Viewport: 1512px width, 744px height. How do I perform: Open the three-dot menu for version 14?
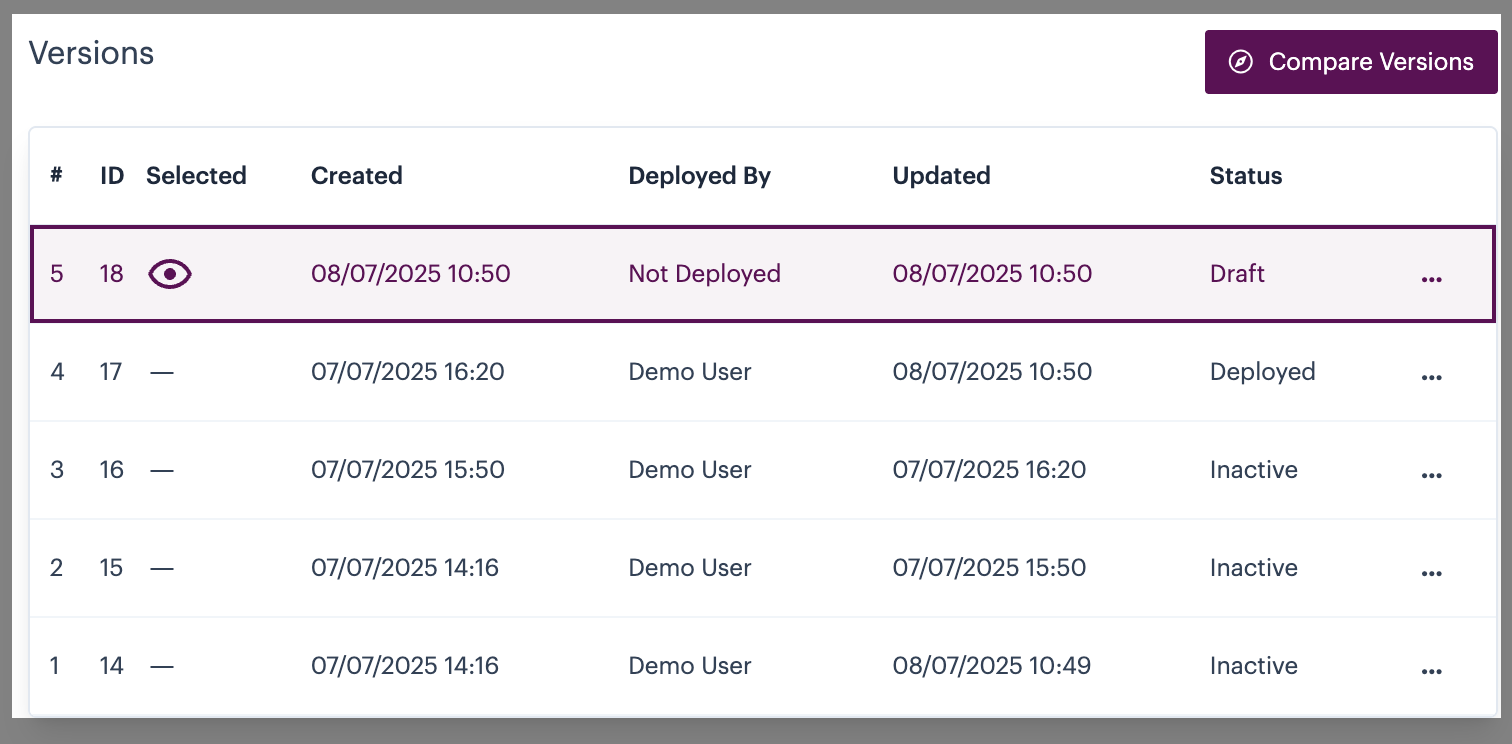[x=1431, y=671]
